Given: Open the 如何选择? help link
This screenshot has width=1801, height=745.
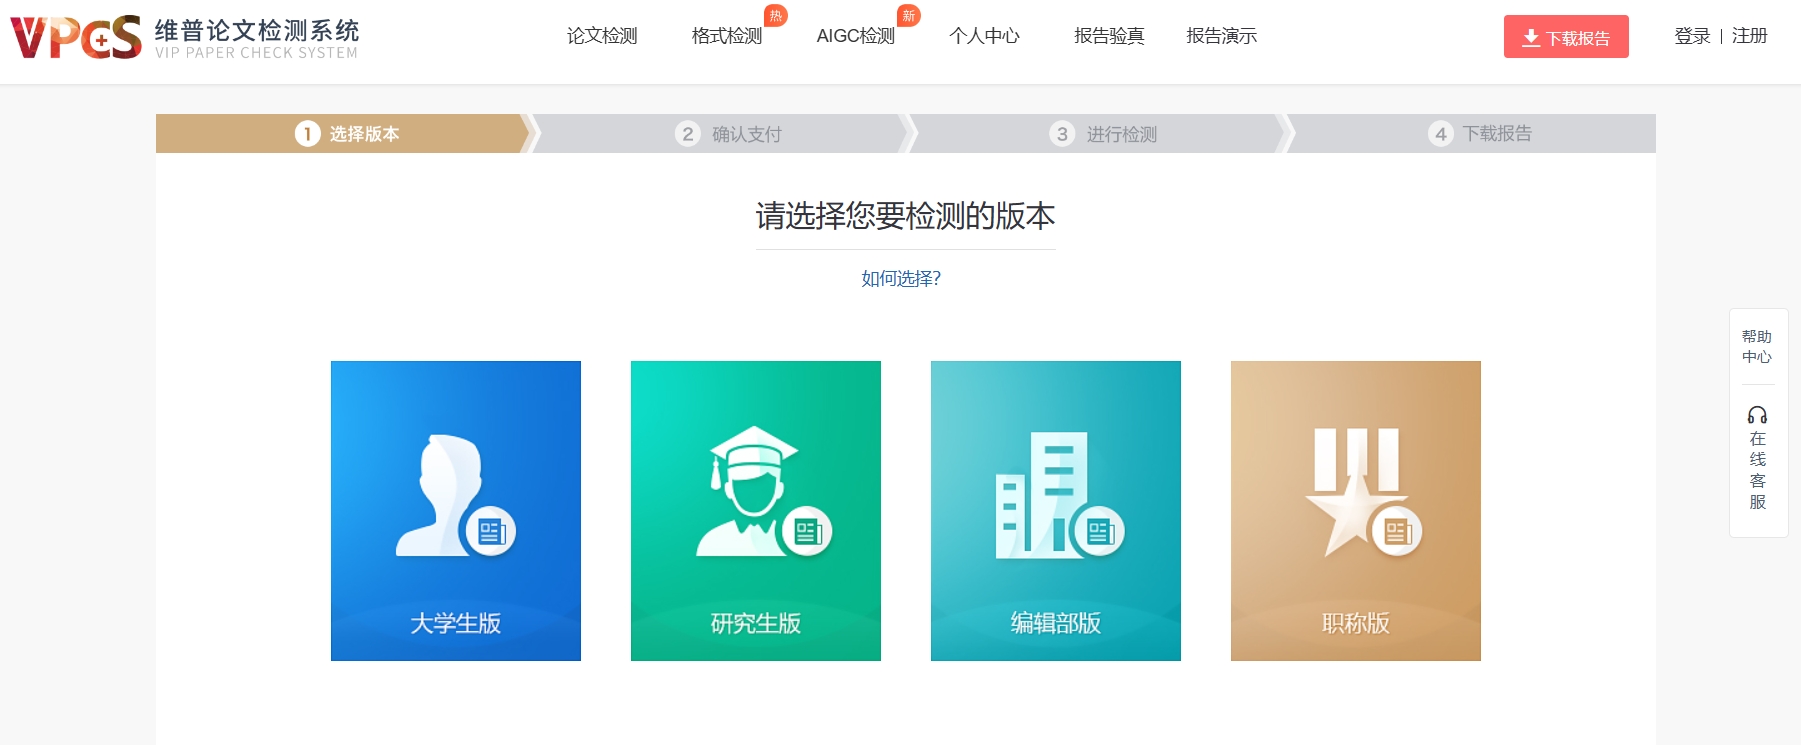Looking at the screenshot, I should 901,279.
